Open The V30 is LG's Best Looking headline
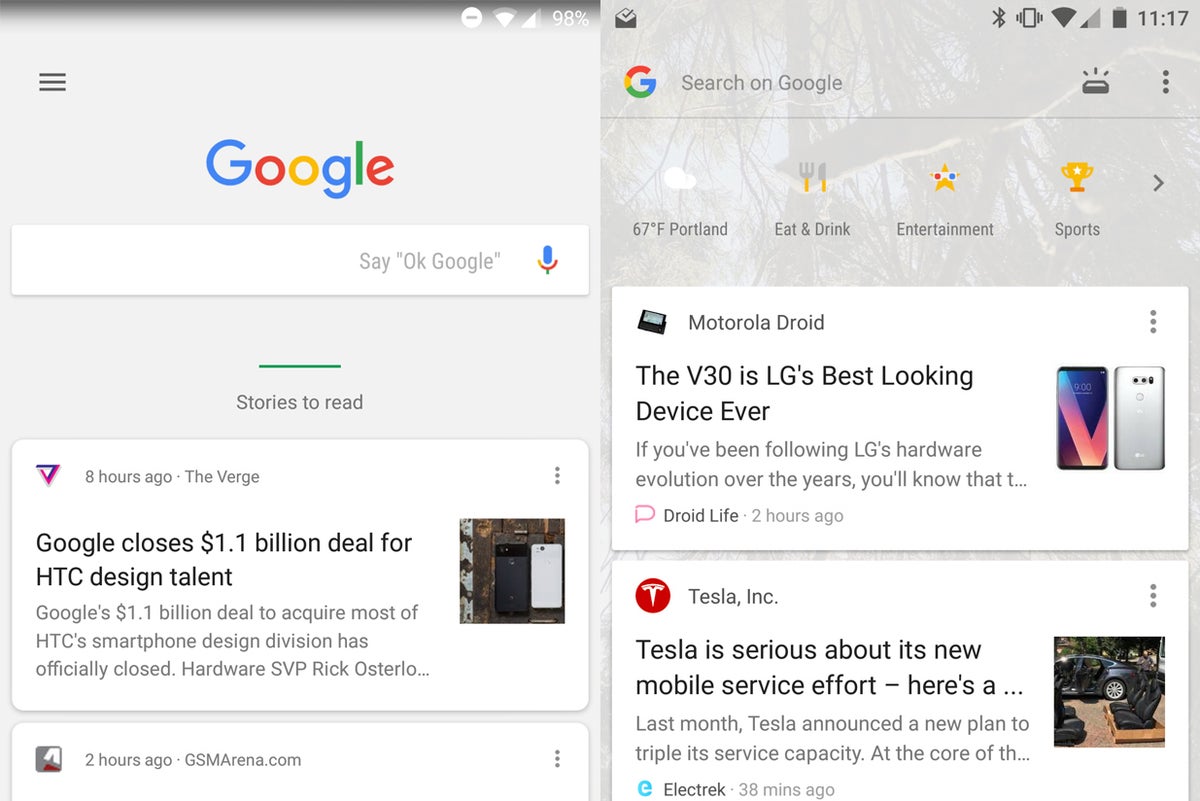The height and width of the screenshot is (801, 1200). pyautogui.click(x=805, y=393)
